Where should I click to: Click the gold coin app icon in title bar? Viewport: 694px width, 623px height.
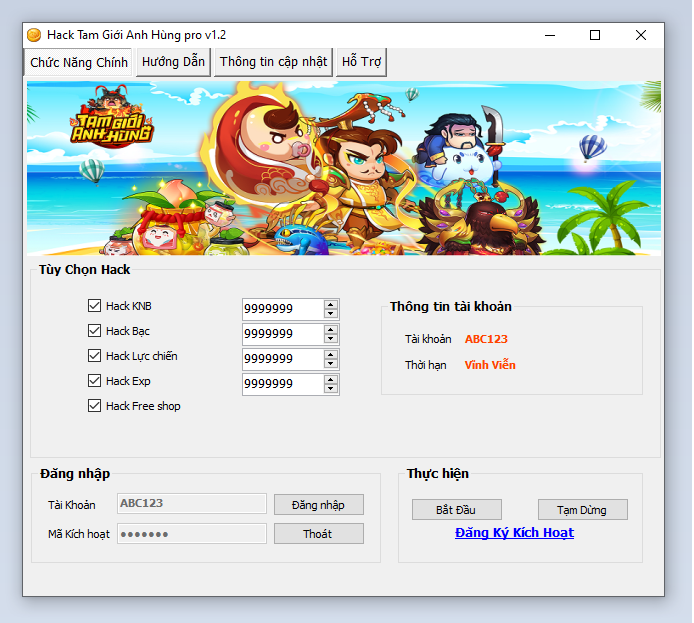[x=34, y=35]
